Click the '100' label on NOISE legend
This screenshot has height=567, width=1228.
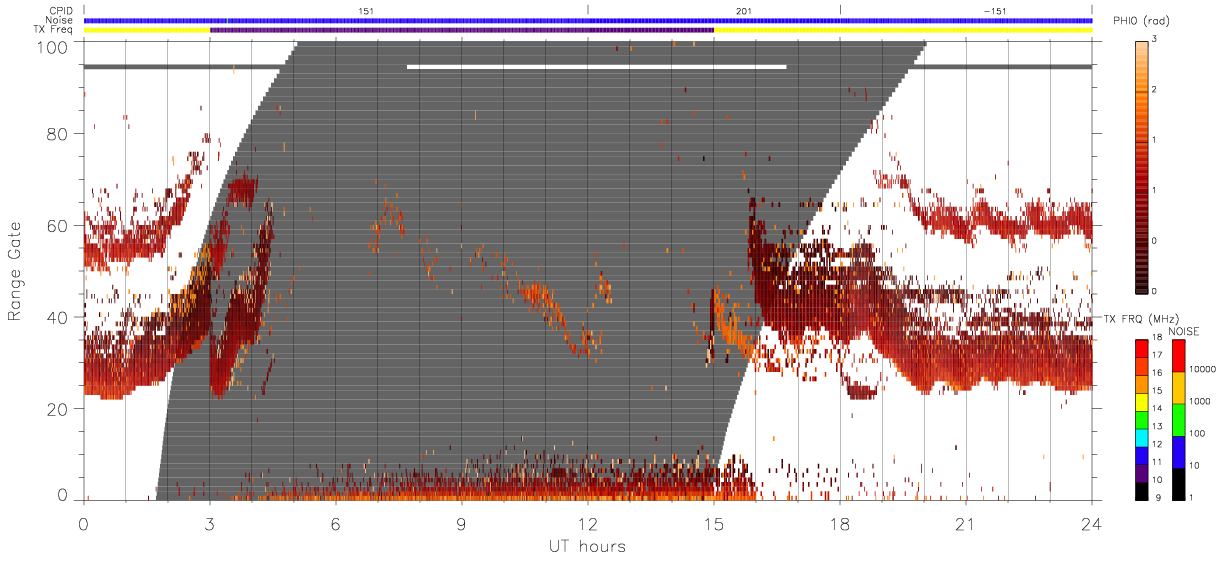pos(1197,433)
